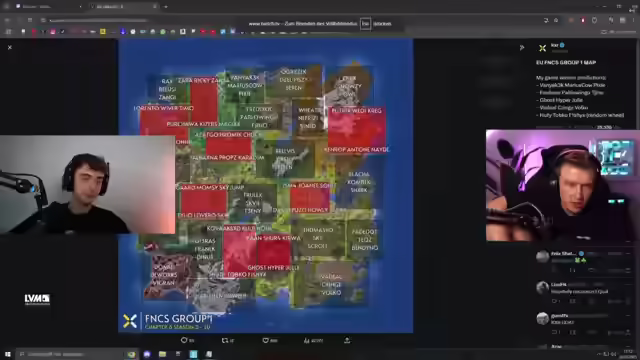Image resolution: width=640 pixels, height=360 pixels.
Task: Switch to the first browser tab
Action: [x=48, y=7]
